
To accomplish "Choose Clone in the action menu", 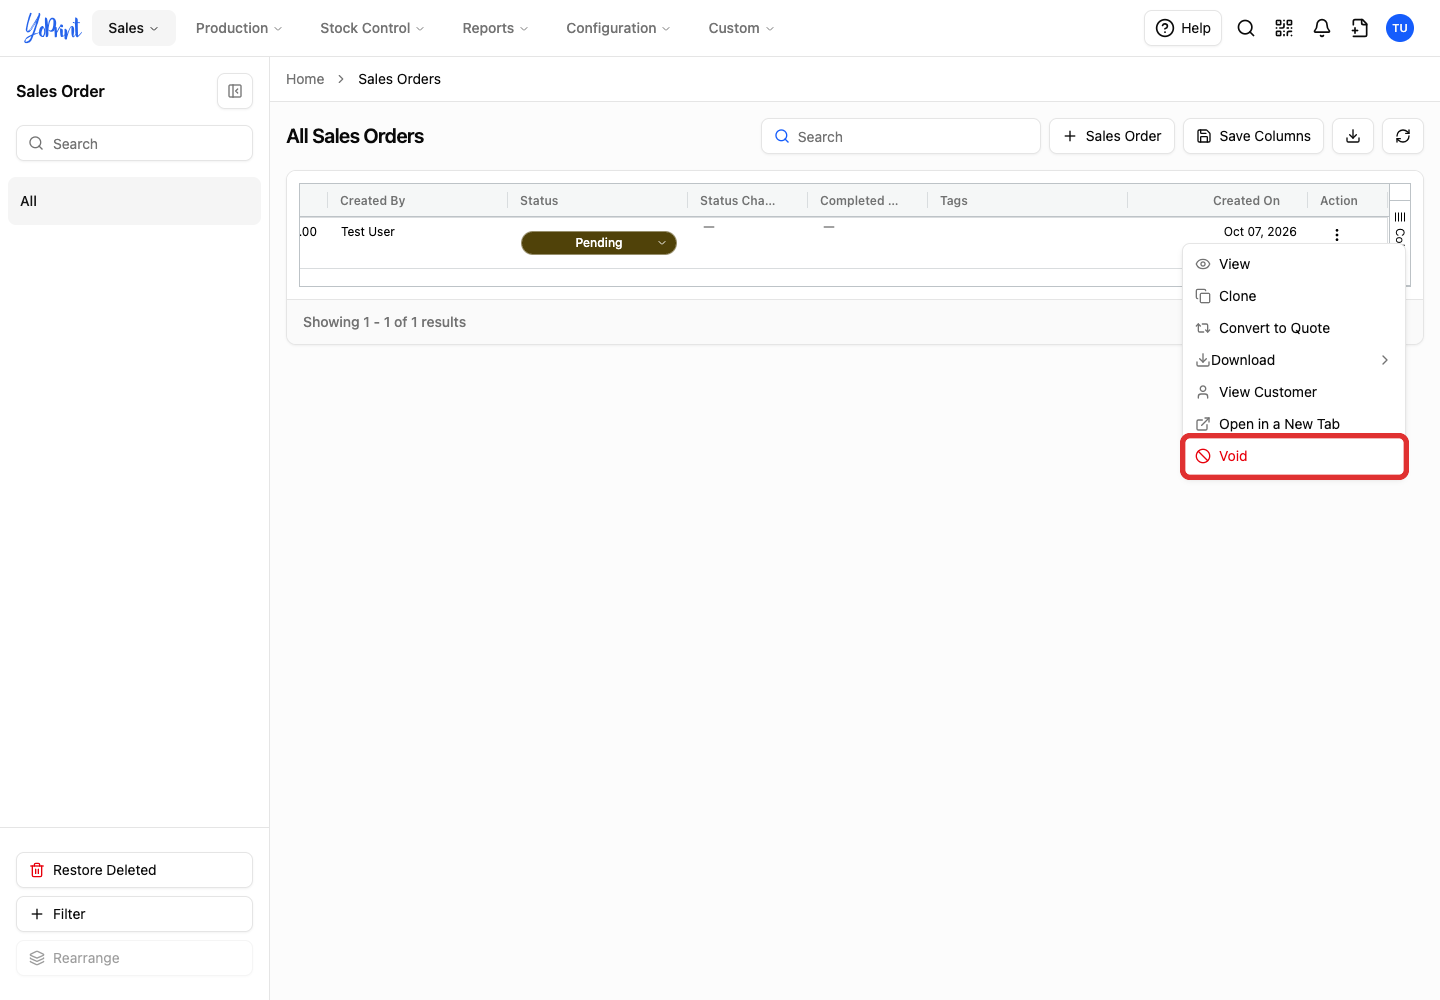I will click(x=1294, y=296).
